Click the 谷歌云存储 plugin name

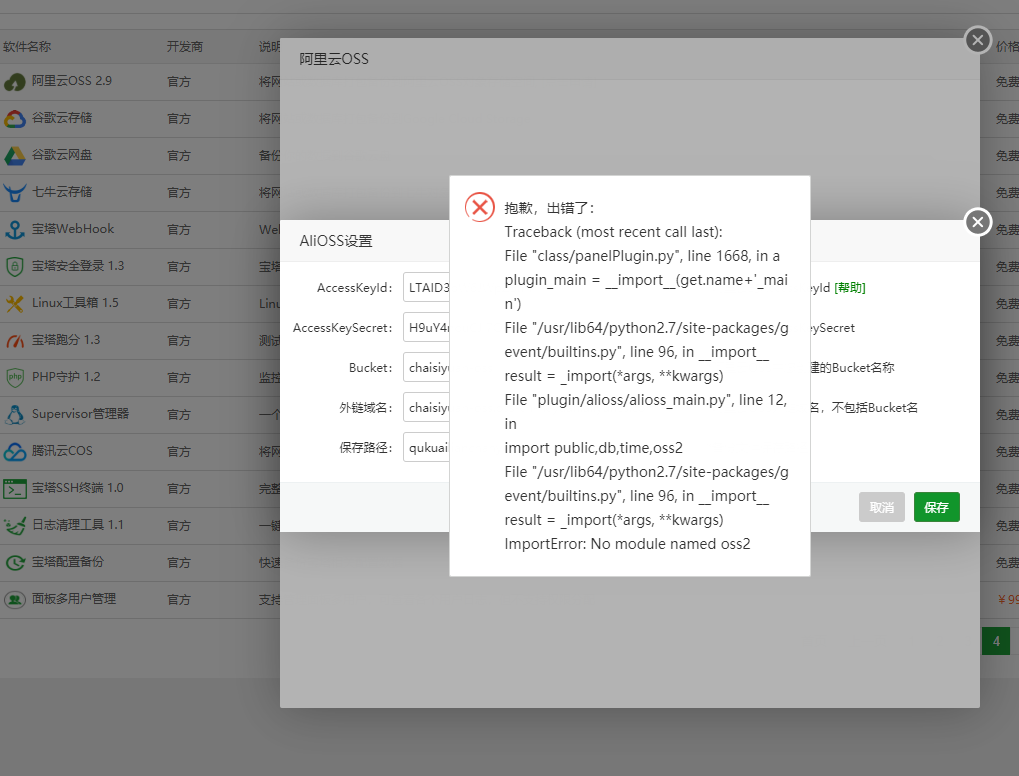coord(62,118)
